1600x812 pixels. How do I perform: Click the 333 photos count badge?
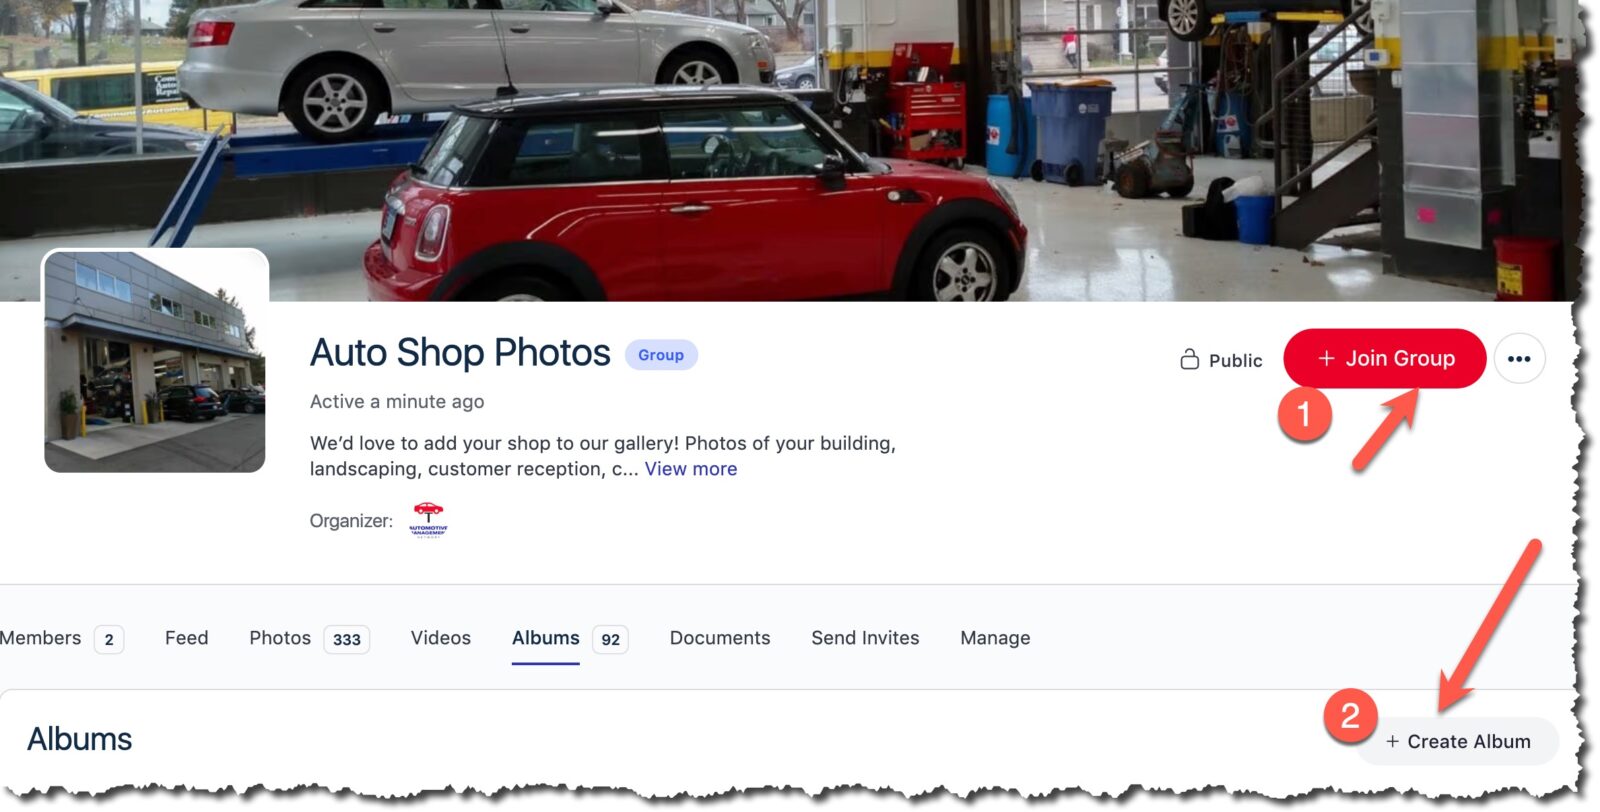coord(346,640)
